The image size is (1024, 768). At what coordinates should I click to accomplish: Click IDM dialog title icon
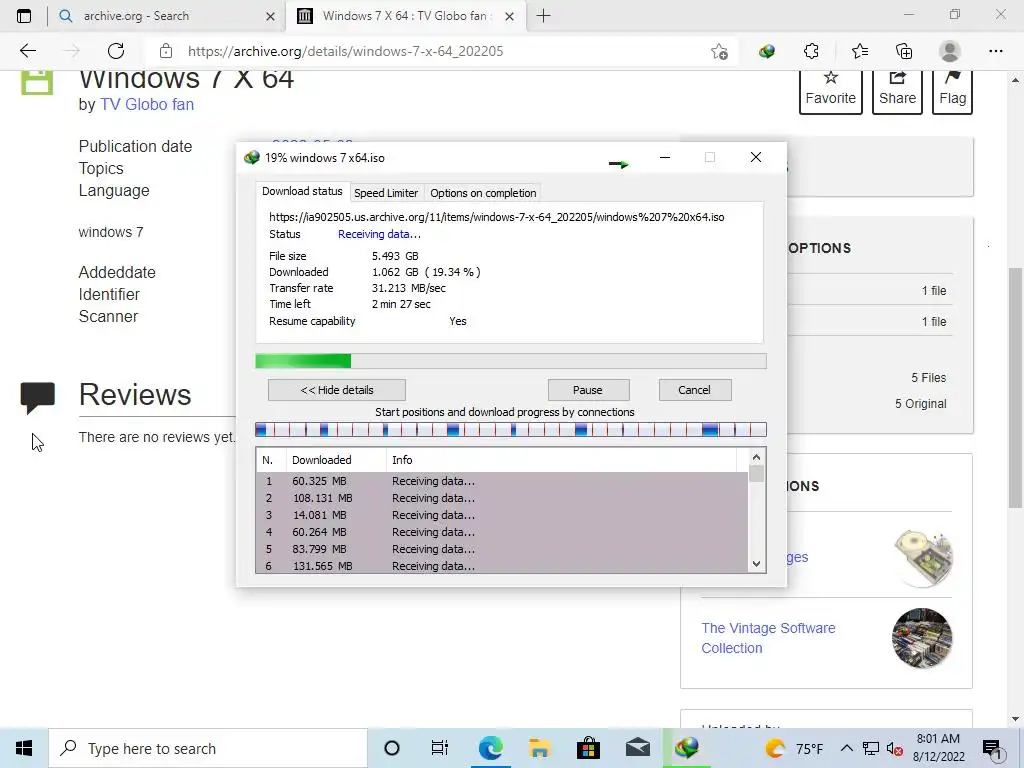coord(251,157)
